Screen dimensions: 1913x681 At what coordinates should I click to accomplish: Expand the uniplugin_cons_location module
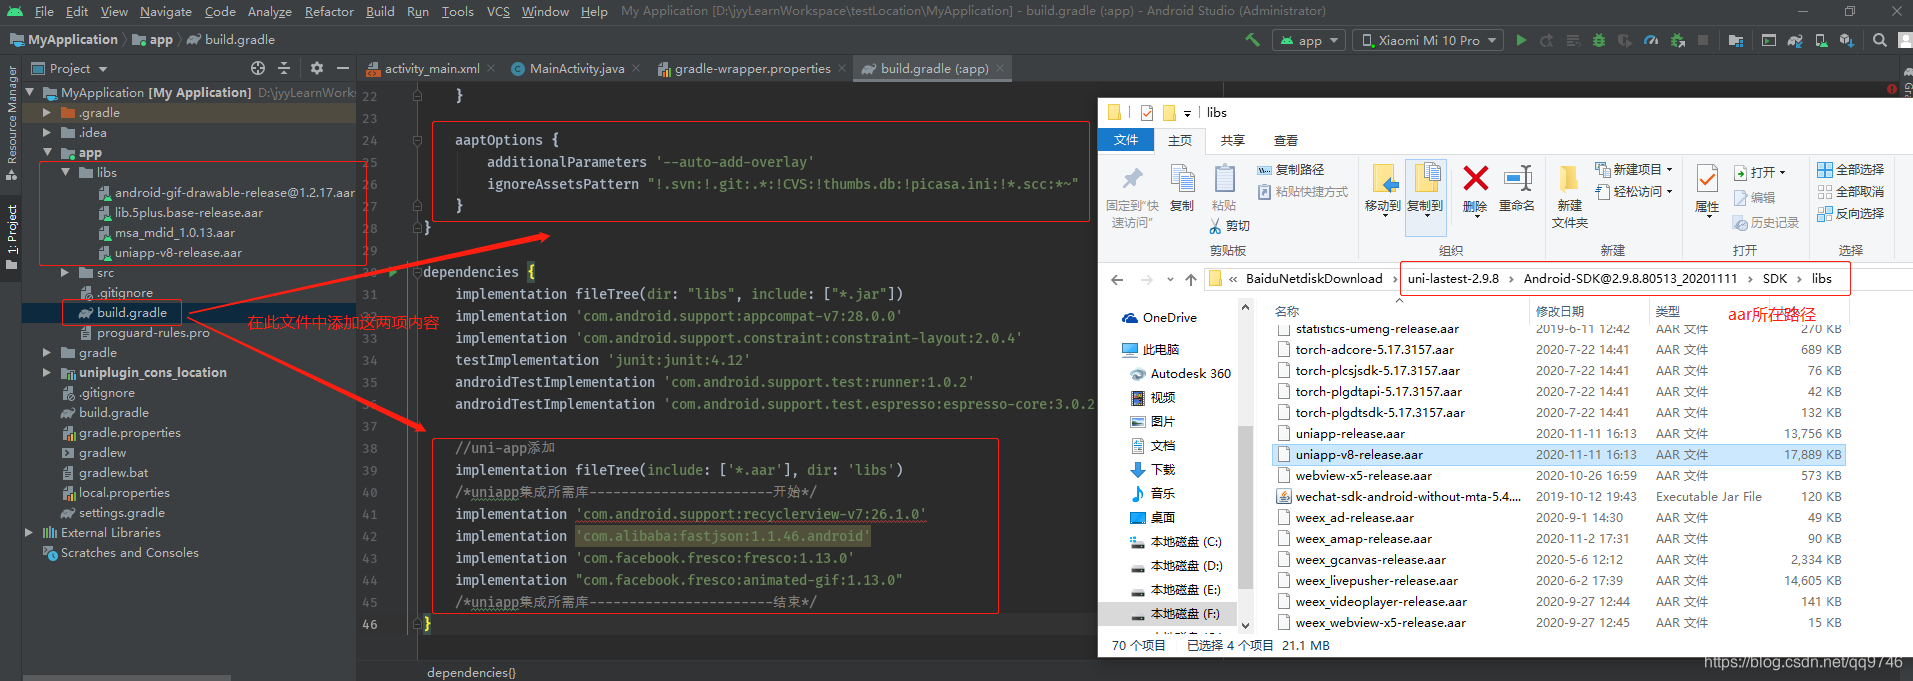[46, 373]
